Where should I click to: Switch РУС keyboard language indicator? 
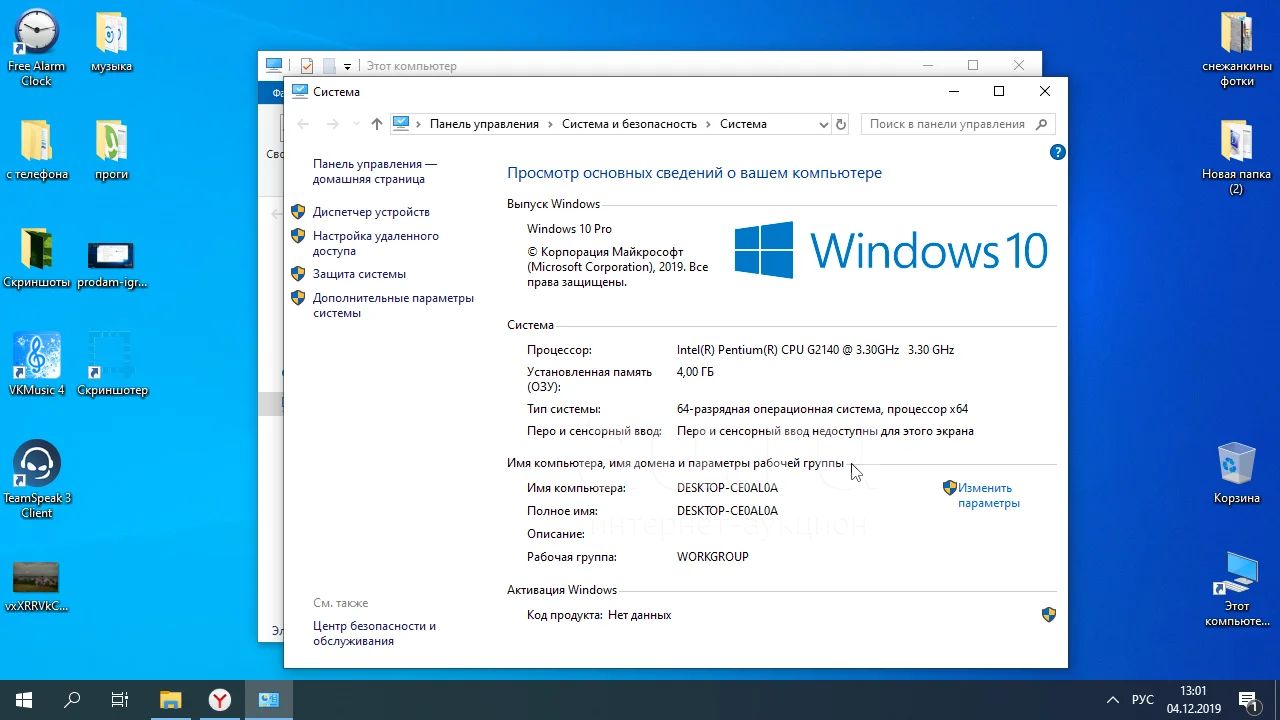pos(1142,700)
